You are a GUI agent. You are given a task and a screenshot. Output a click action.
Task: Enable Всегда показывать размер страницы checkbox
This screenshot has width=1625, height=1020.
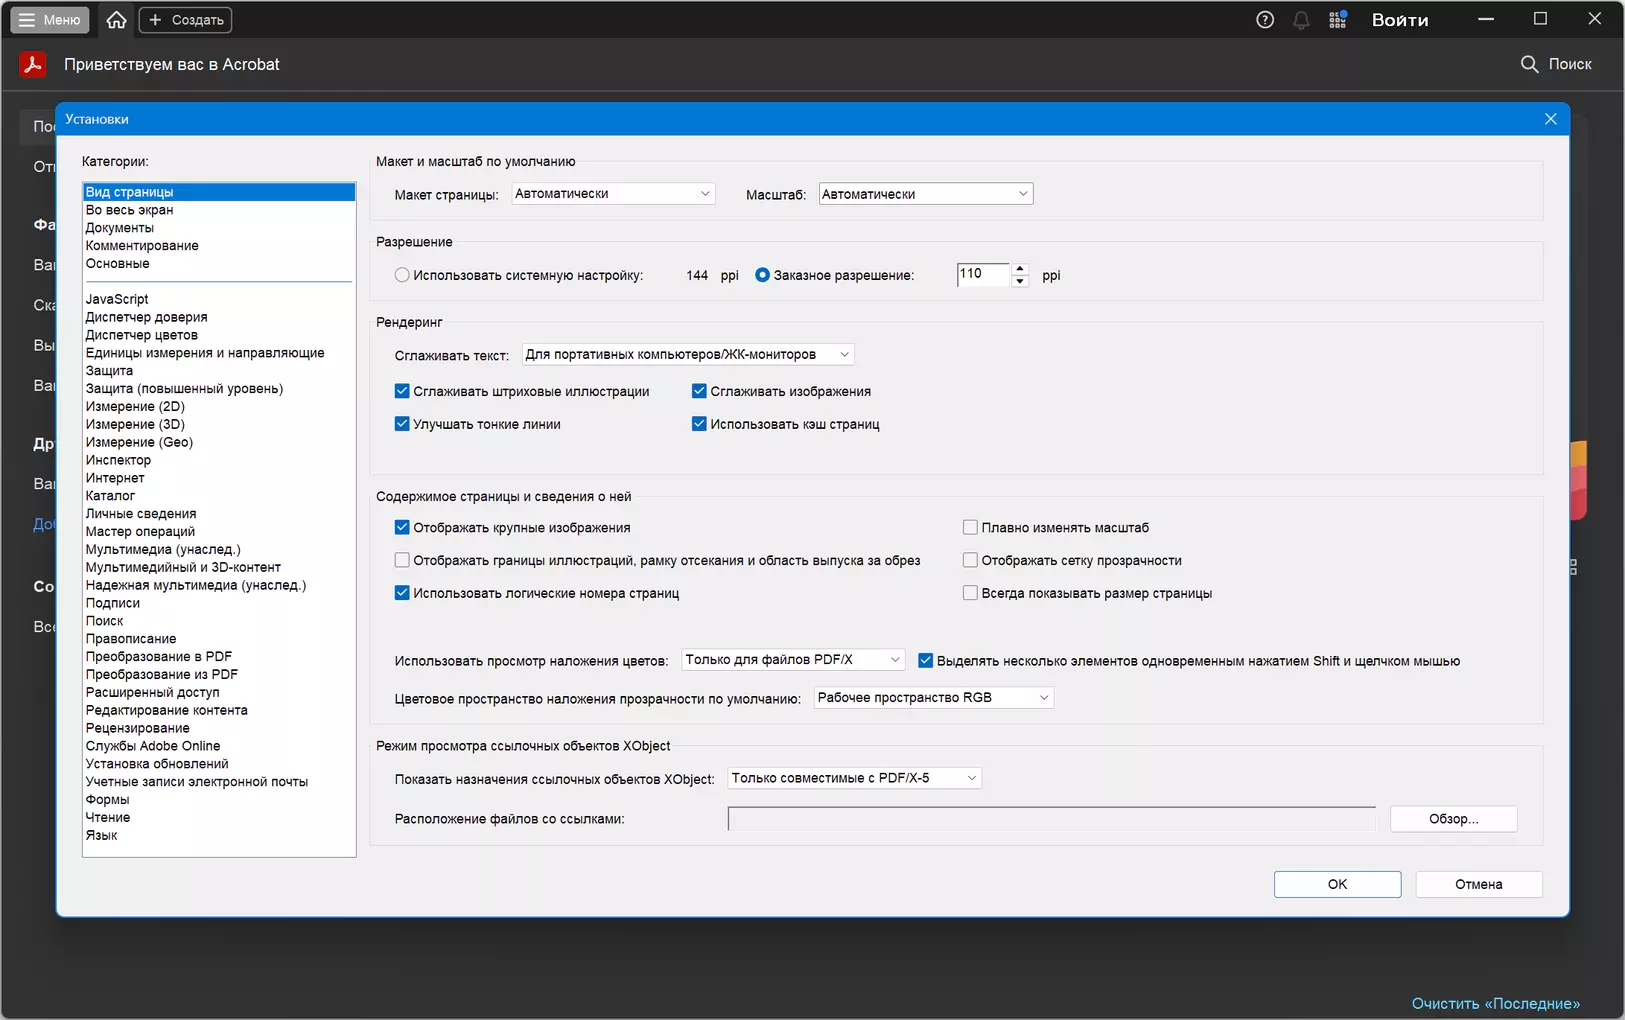click(x=970, y=593)
